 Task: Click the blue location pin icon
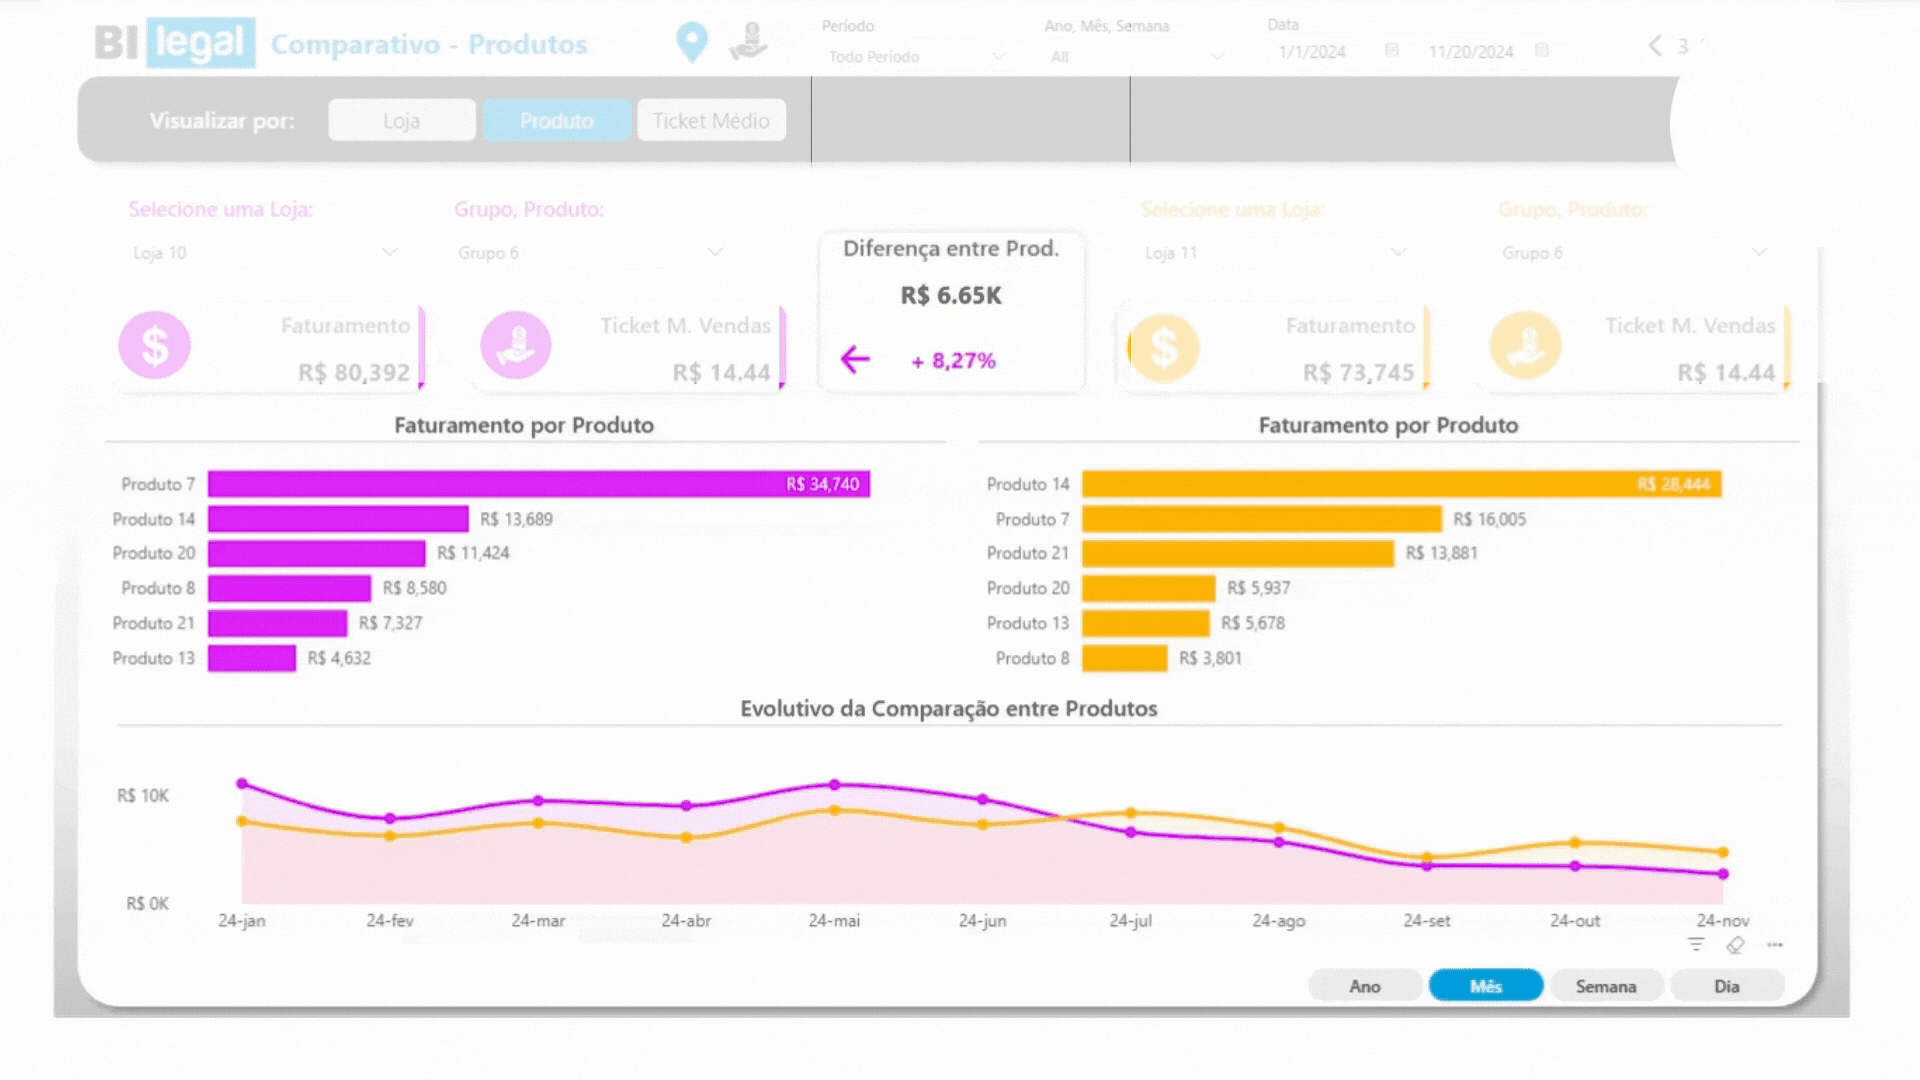point(691,42)
